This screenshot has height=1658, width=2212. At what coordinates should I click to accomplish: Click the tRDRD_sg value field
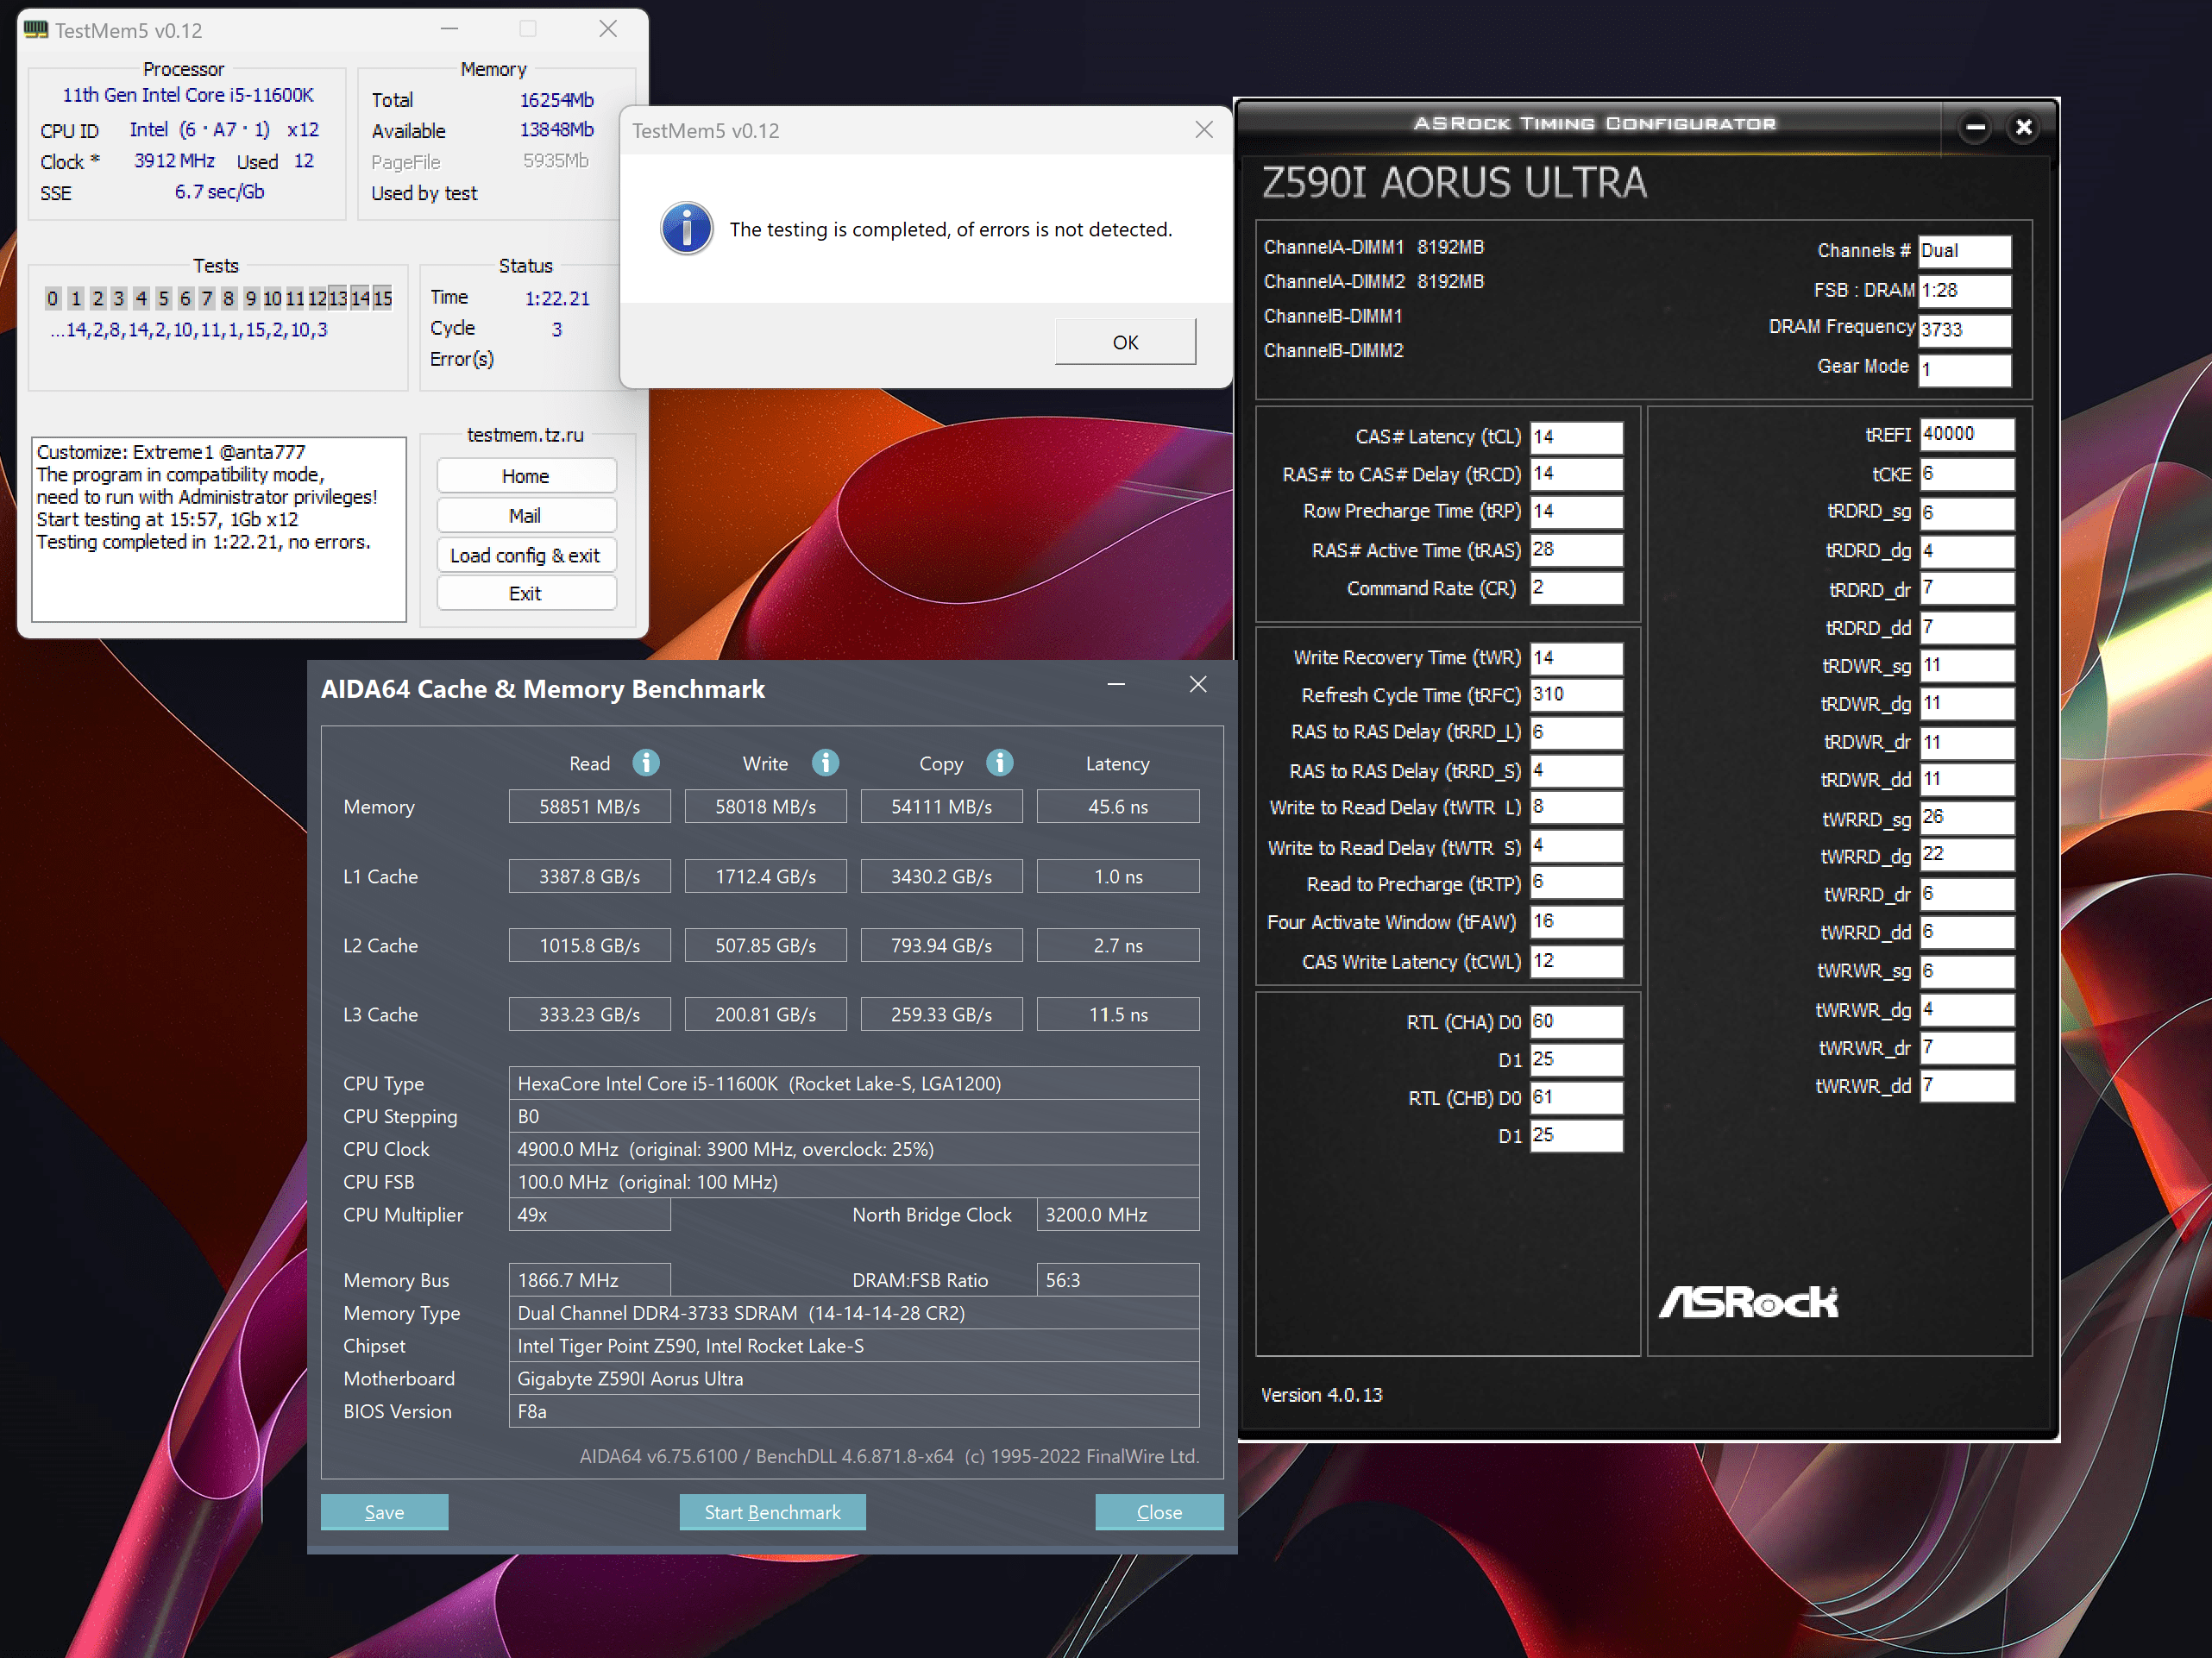(x=1966, y=513)
